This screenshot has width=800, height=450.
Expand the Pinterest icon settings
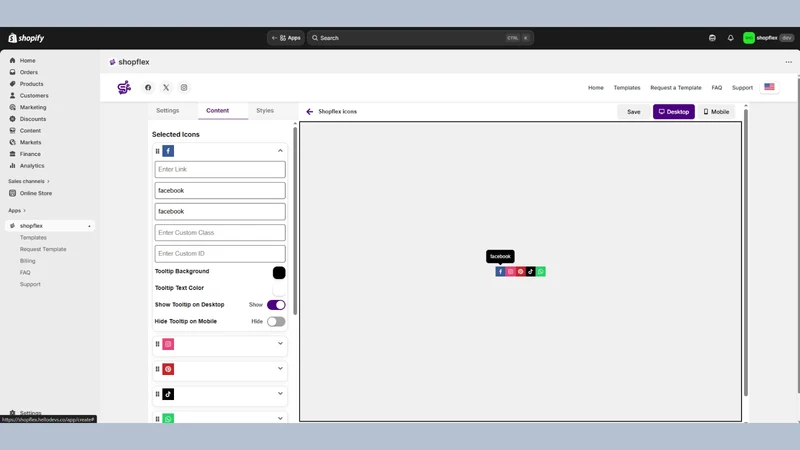(280, 368)
